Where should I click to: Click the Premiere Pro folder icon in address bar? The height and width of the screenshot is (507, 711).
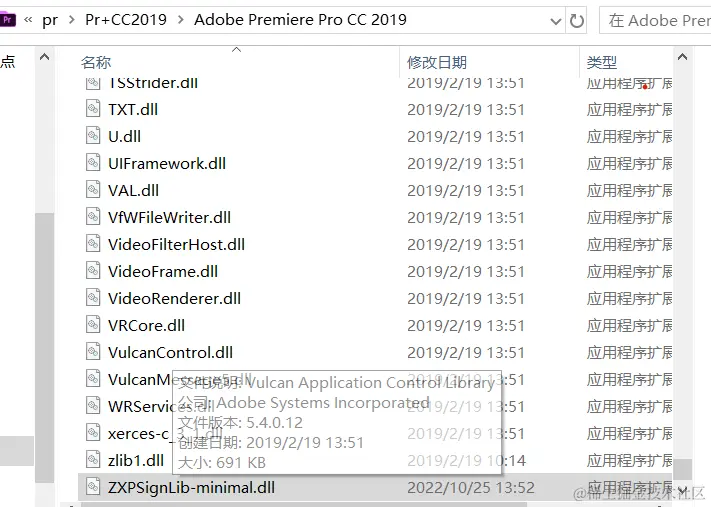point(8,19)
